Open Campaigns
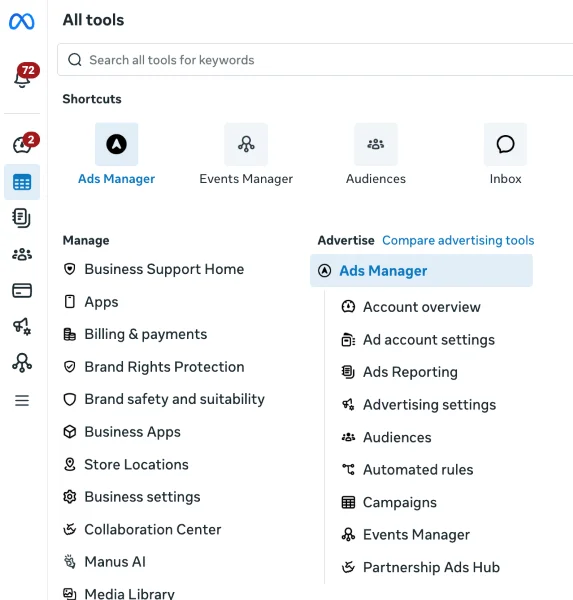The width and height of the screenshot is (573, 600). (x=400, y=502)
